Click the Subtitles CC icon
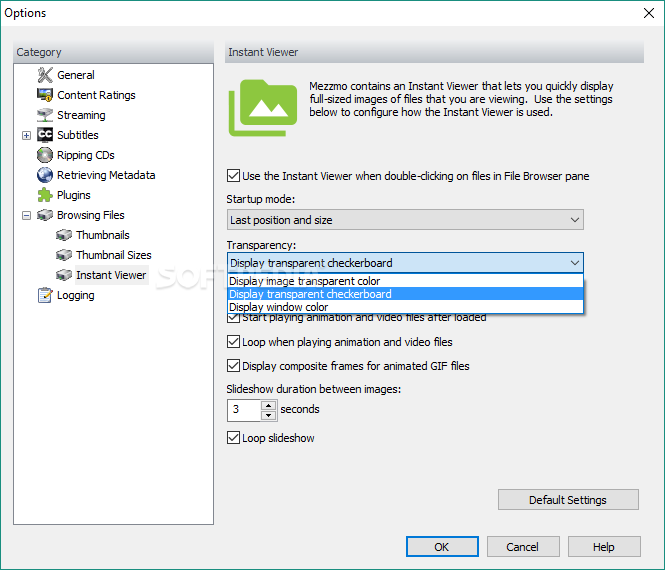 coord(45,135)
